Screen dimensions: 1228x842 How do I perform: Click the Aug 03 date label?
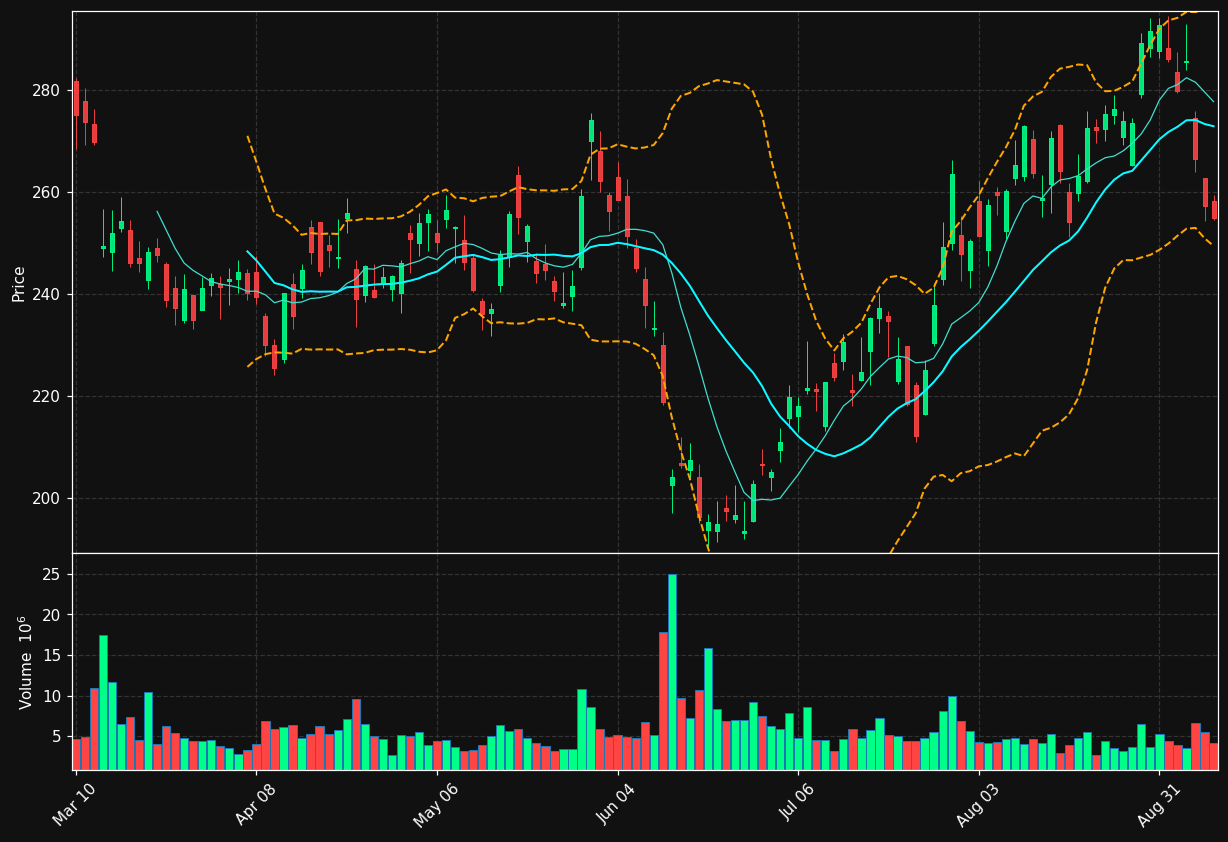point(978,805)
